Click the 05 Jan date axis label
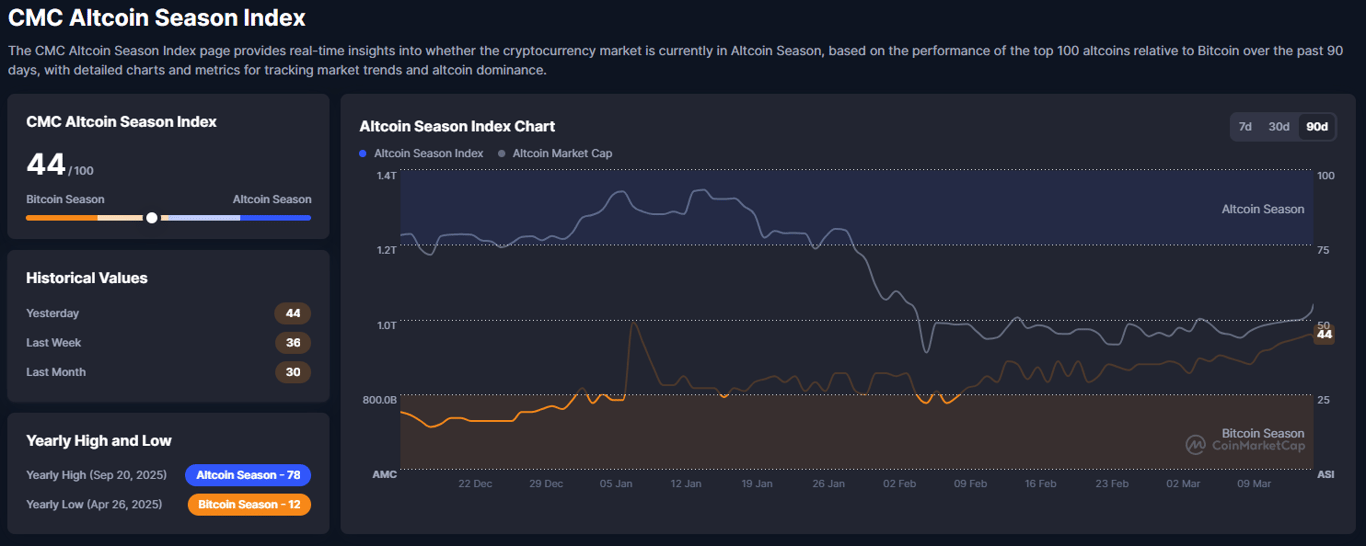Screen dimensions: 1366x546 coord(616,484)
